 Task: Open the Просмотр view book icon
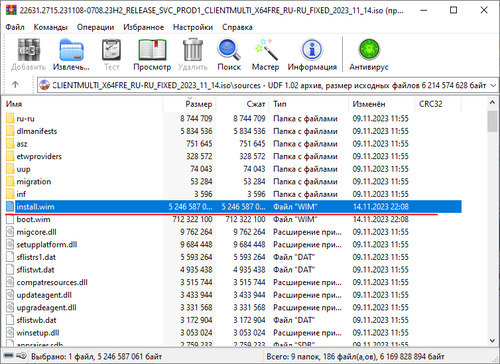point(152,50)
